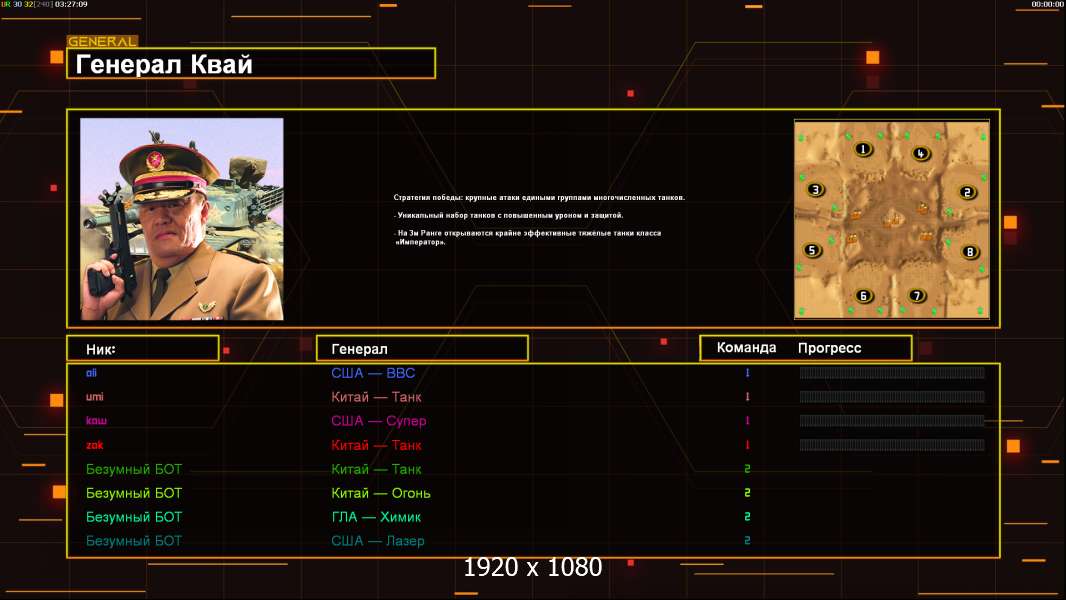Select start position 3 on the map
Screen dimensions: 1066x600
(x=816, y=190)
